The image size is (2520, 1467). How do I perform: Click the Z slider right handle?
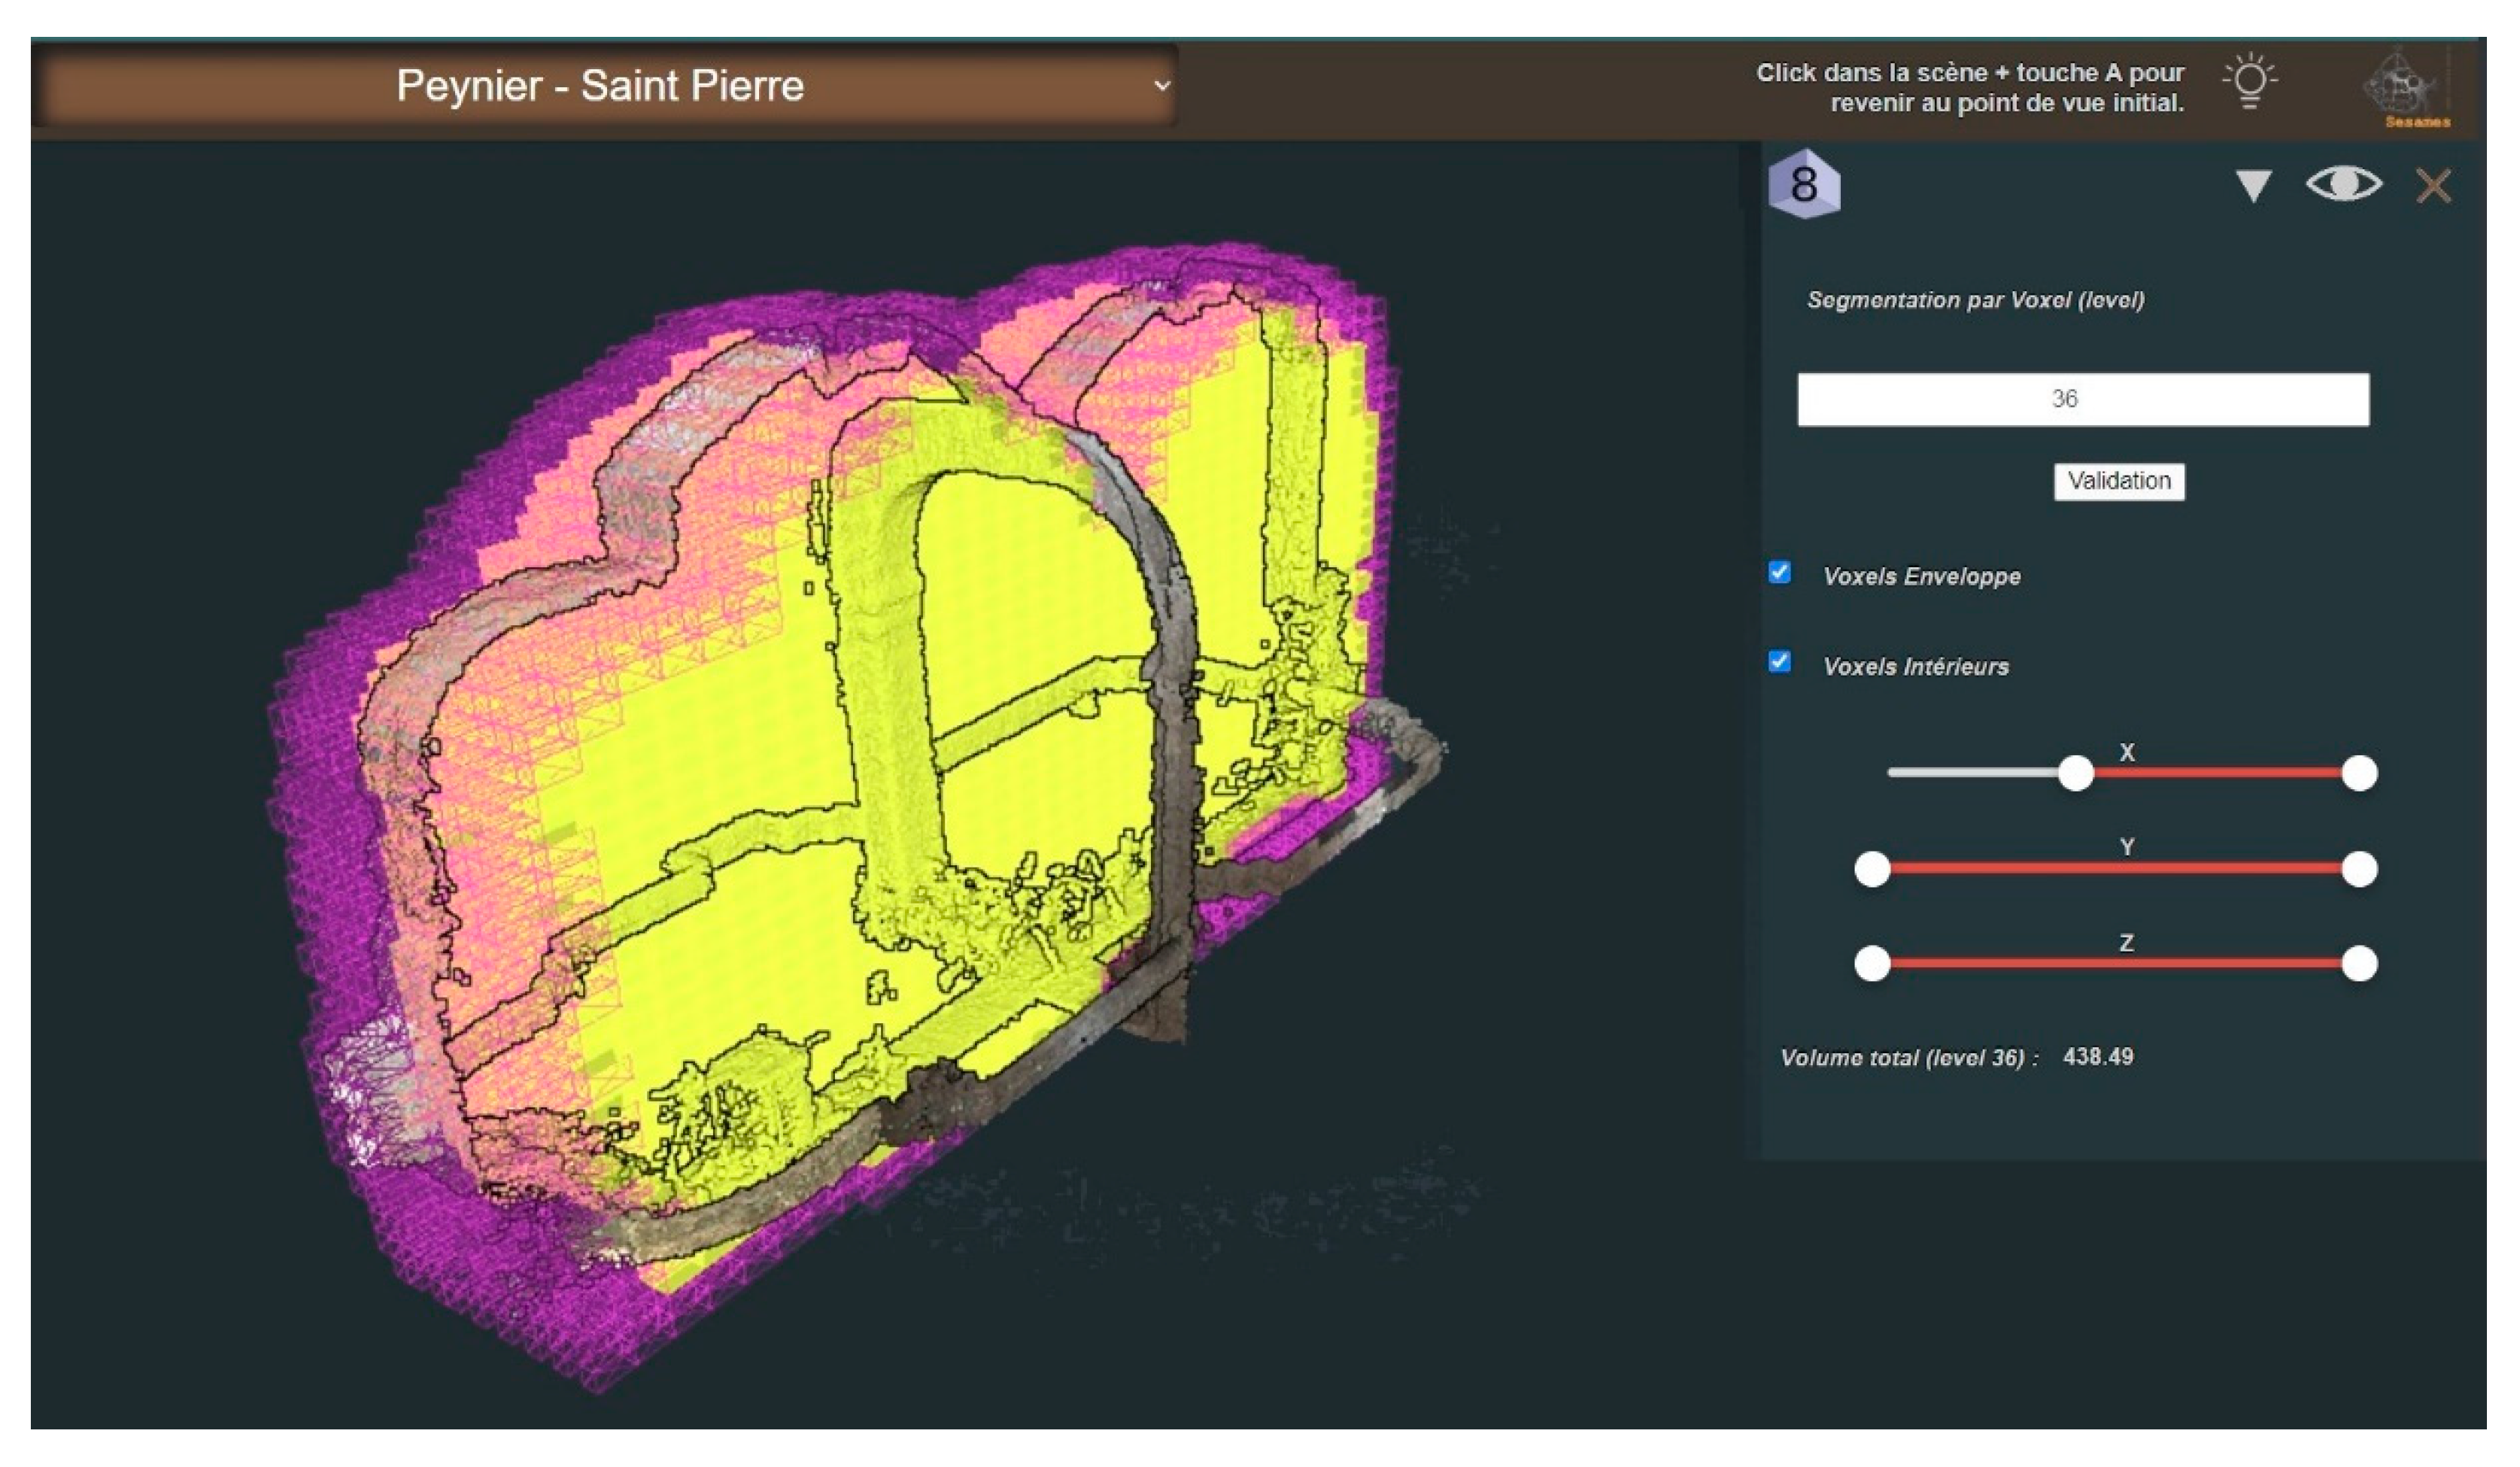(x=2359, y=964)
